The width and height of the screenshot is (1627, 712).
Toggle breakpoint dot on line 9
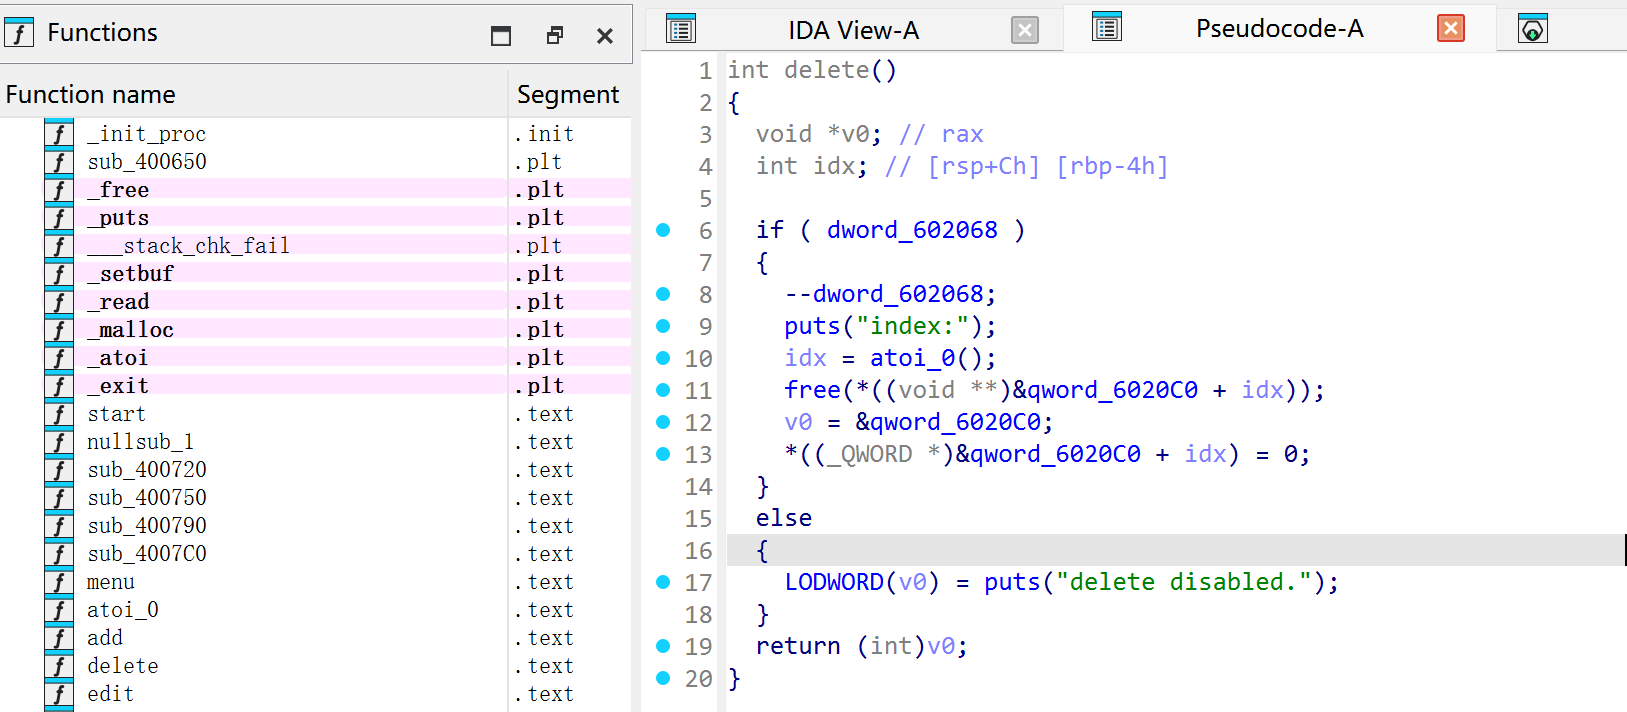(x=663, y=326)
